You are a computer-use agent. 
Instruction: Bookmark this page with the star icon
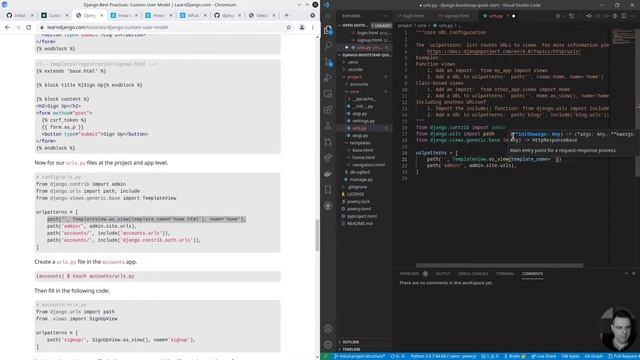(x=289, y=27)
